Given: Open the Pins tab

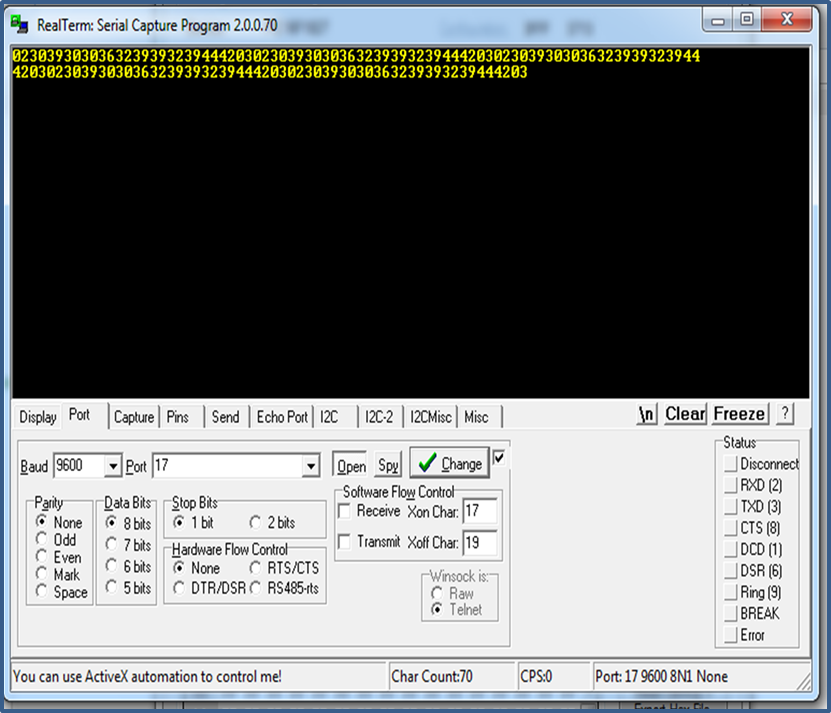Looking at the screenshot, I should click(178, 417).
